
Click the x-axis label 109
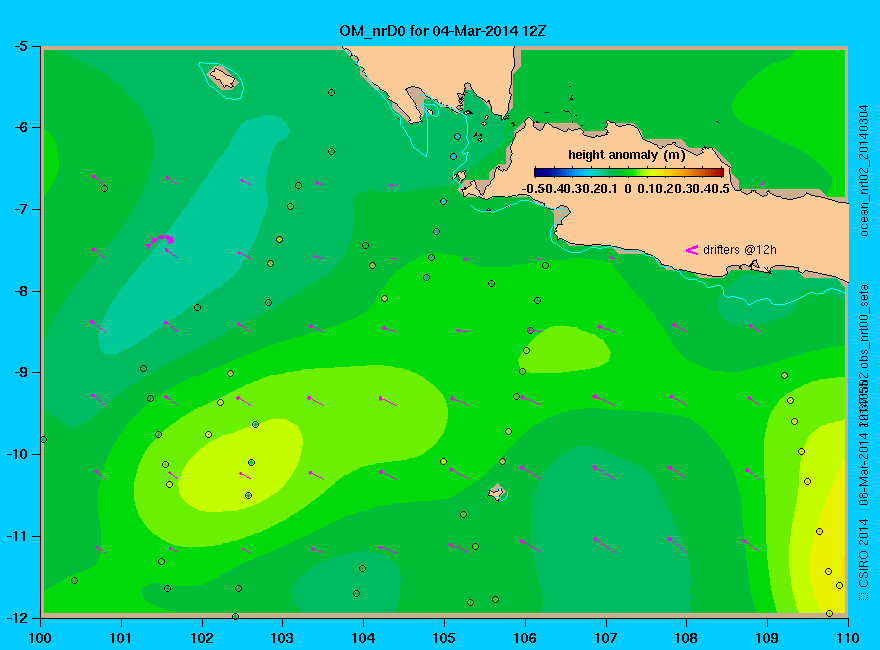click(x=767, y=638)
